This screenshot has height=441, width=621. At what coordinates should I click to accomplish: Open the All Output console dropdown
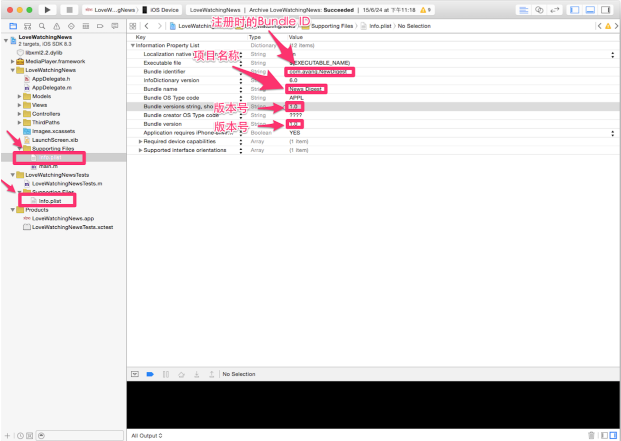147,436
